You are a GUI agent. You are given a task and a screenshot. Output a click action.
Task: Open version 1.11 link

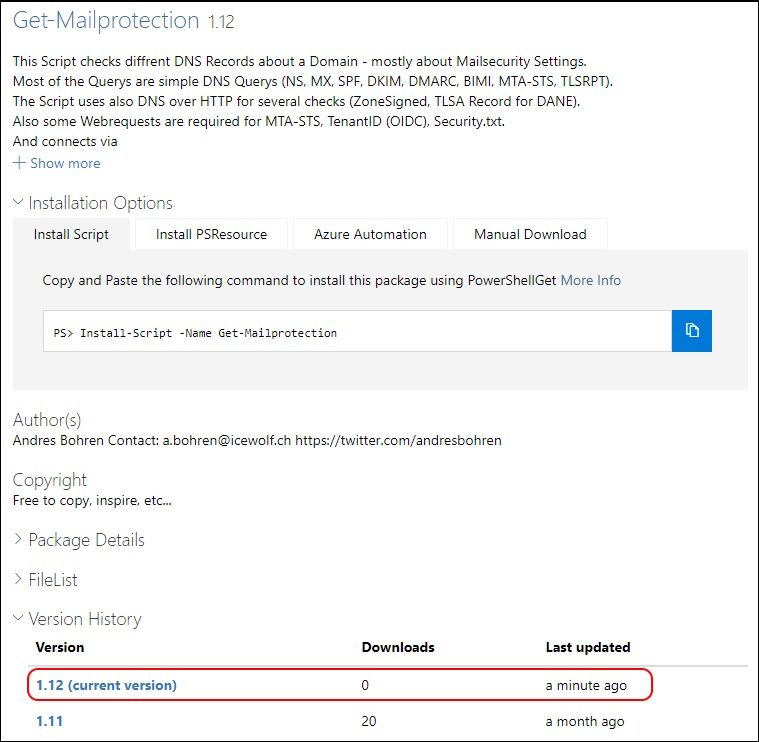coord(49,721)
